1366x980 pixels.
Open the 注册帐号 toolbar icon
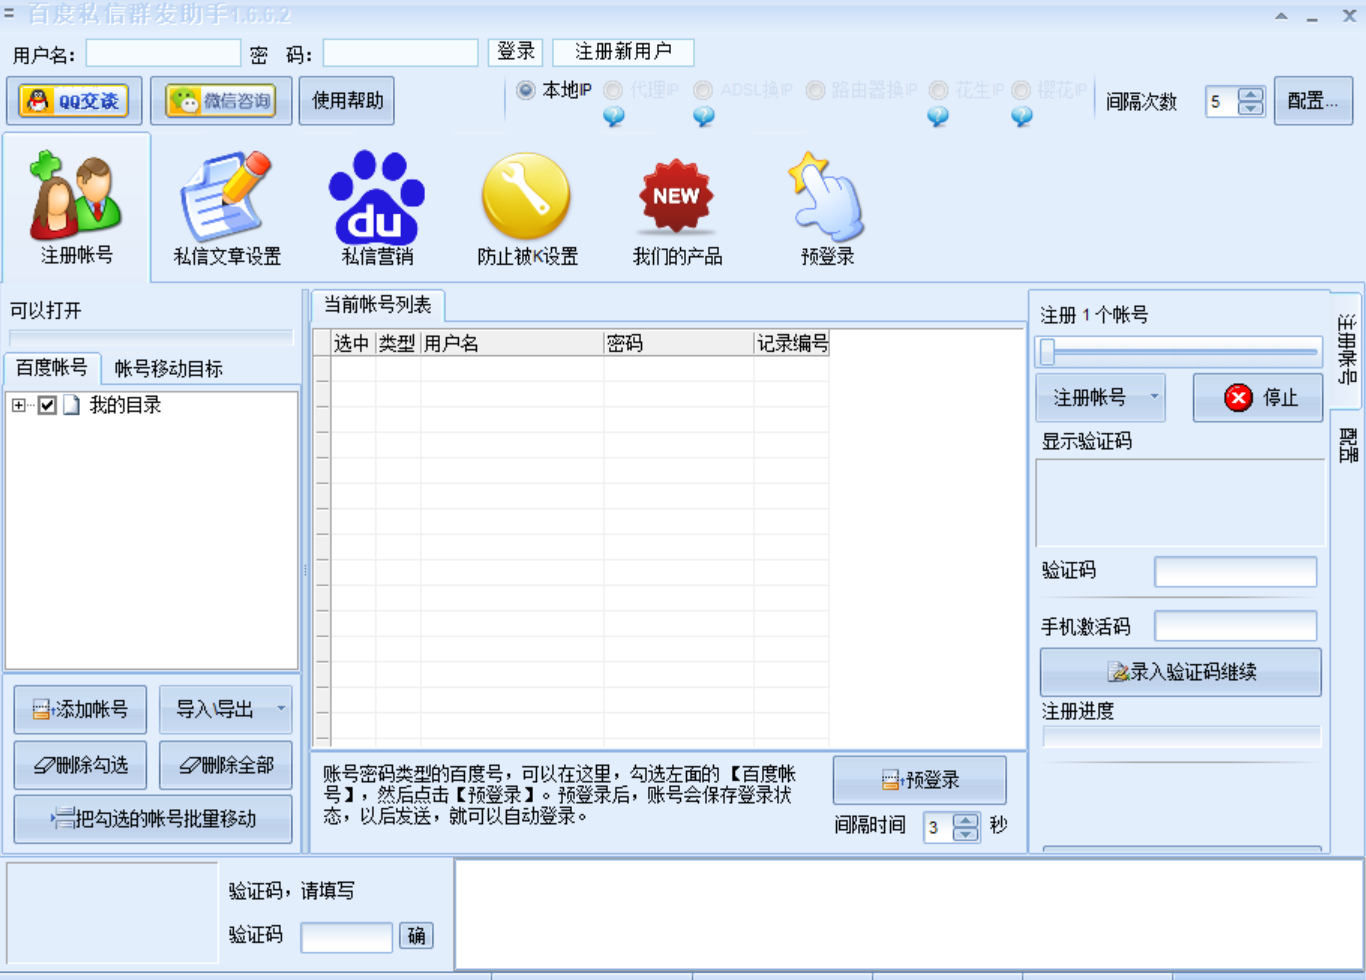tap(76, 208)
